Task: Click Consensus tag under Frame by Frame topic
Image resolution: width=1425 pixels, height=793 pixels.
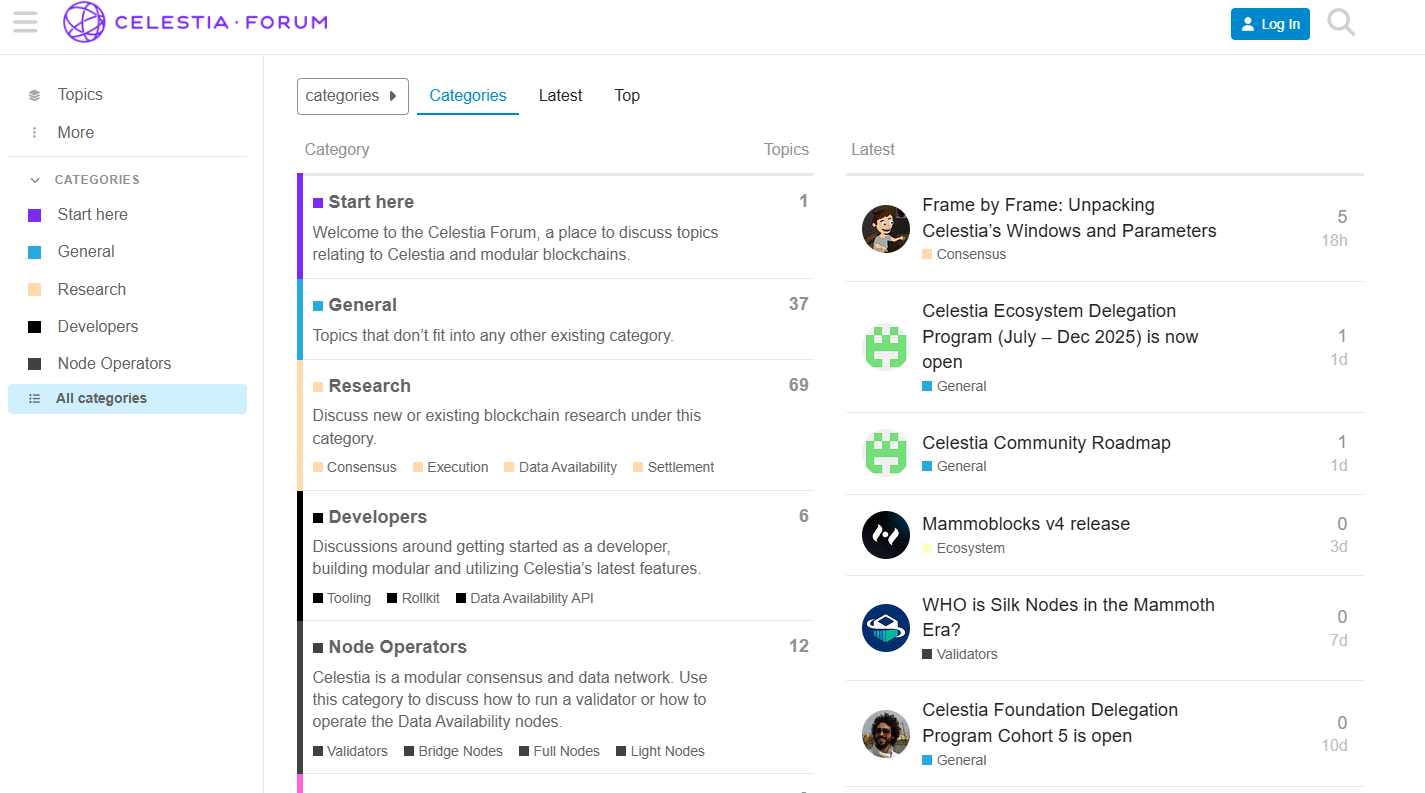Action: (964, 254)
